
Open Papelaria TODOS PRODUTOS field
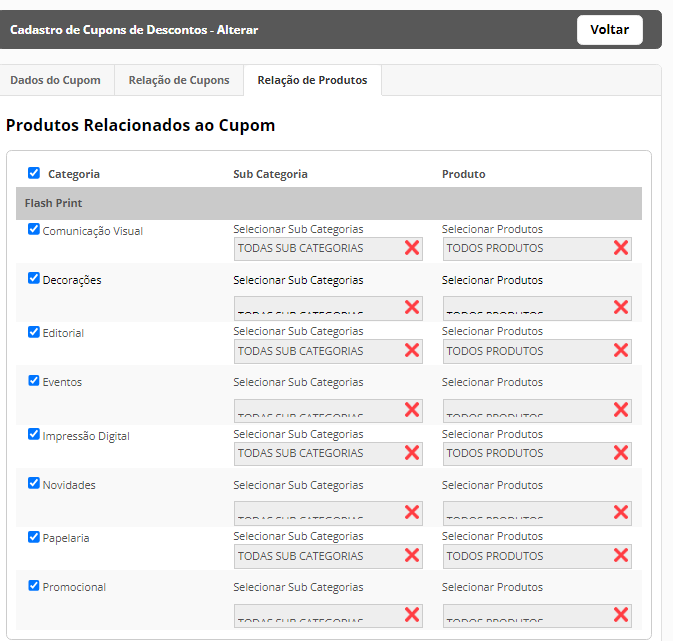[x=537, y=556]
